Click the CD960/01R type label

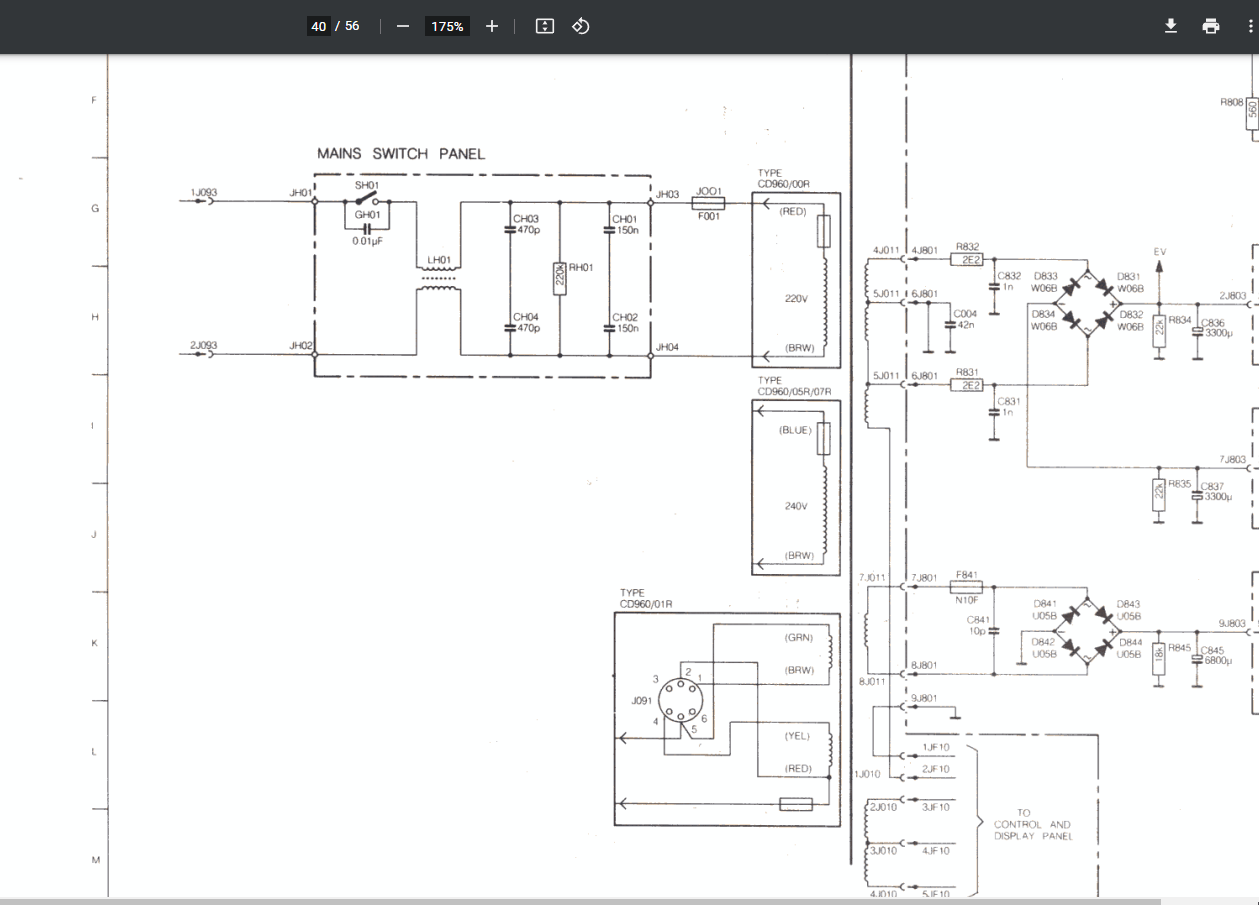pyautogui.click(x=646, y=604)
